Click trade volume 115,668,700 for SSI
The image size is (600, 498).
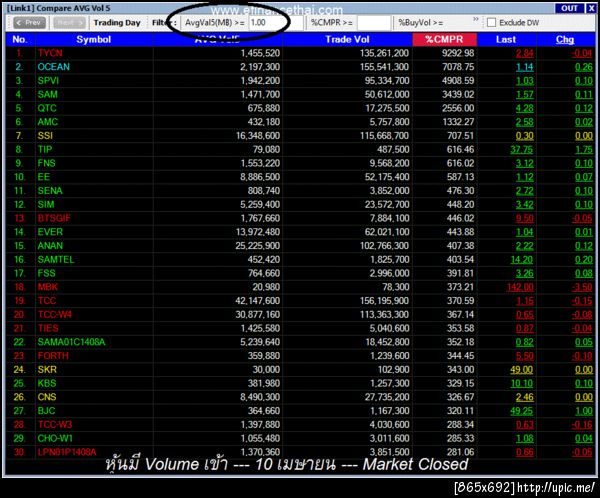coord(385,136)
